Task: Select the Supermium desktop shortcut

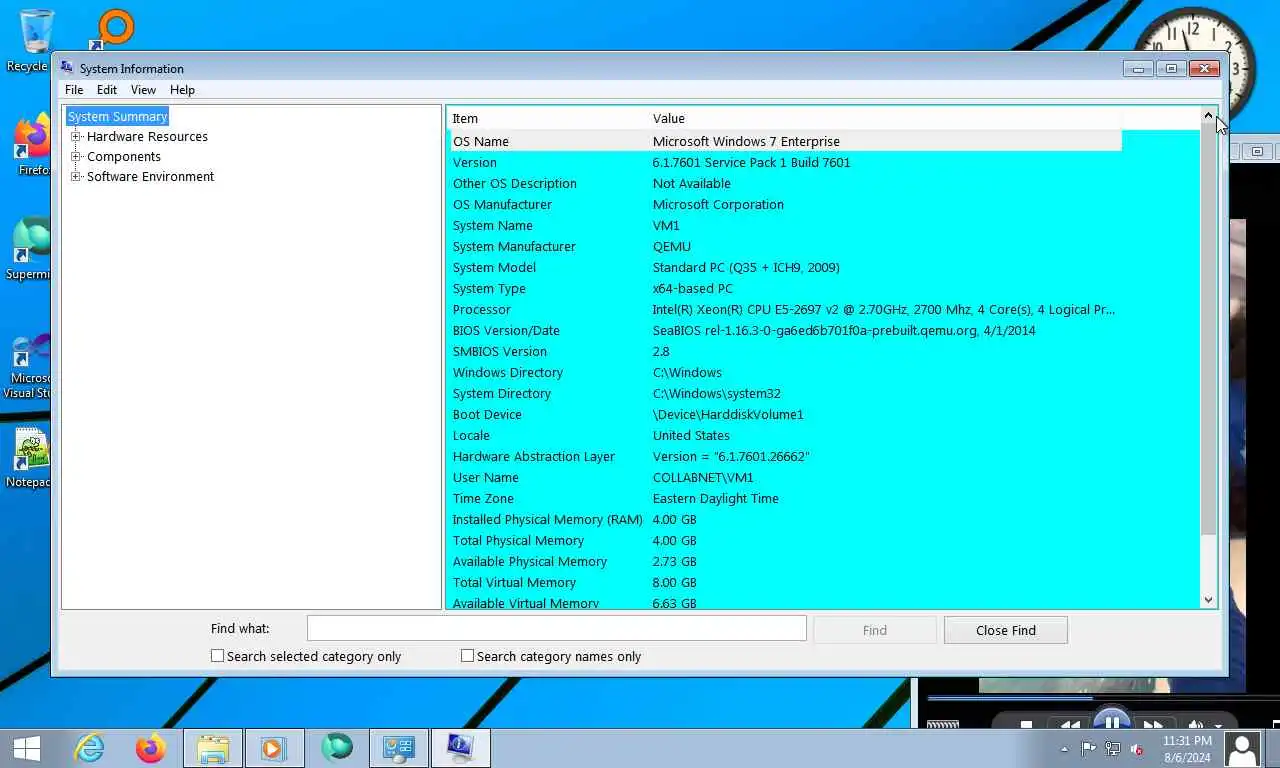Action: pyautogui.click(x=28, y=250)
